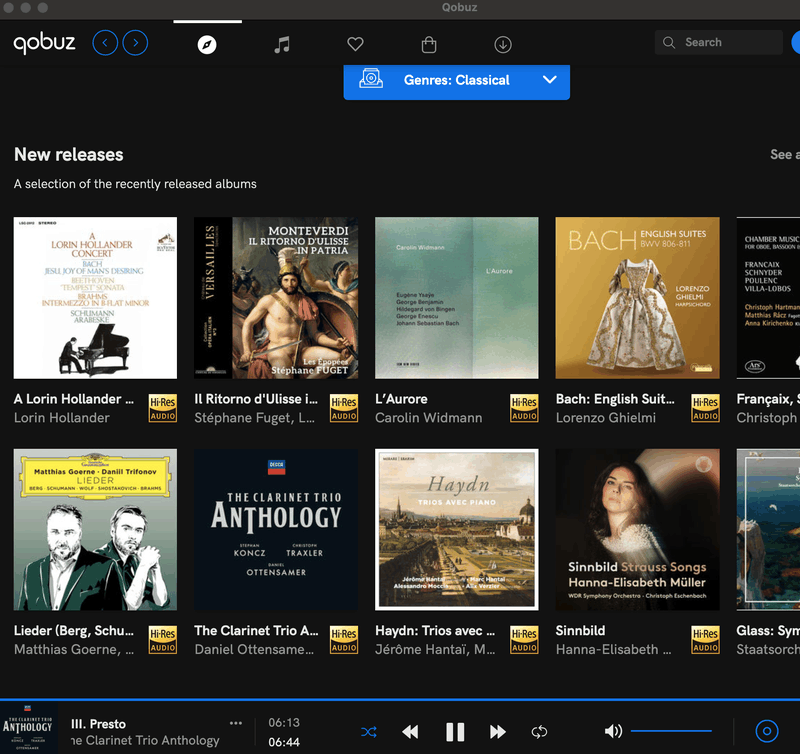Viewport: 800px width, 754px height.
Task: Open the Chamber Music Françaix album cover
Action: pyautogui.click(x=768, y=298)
